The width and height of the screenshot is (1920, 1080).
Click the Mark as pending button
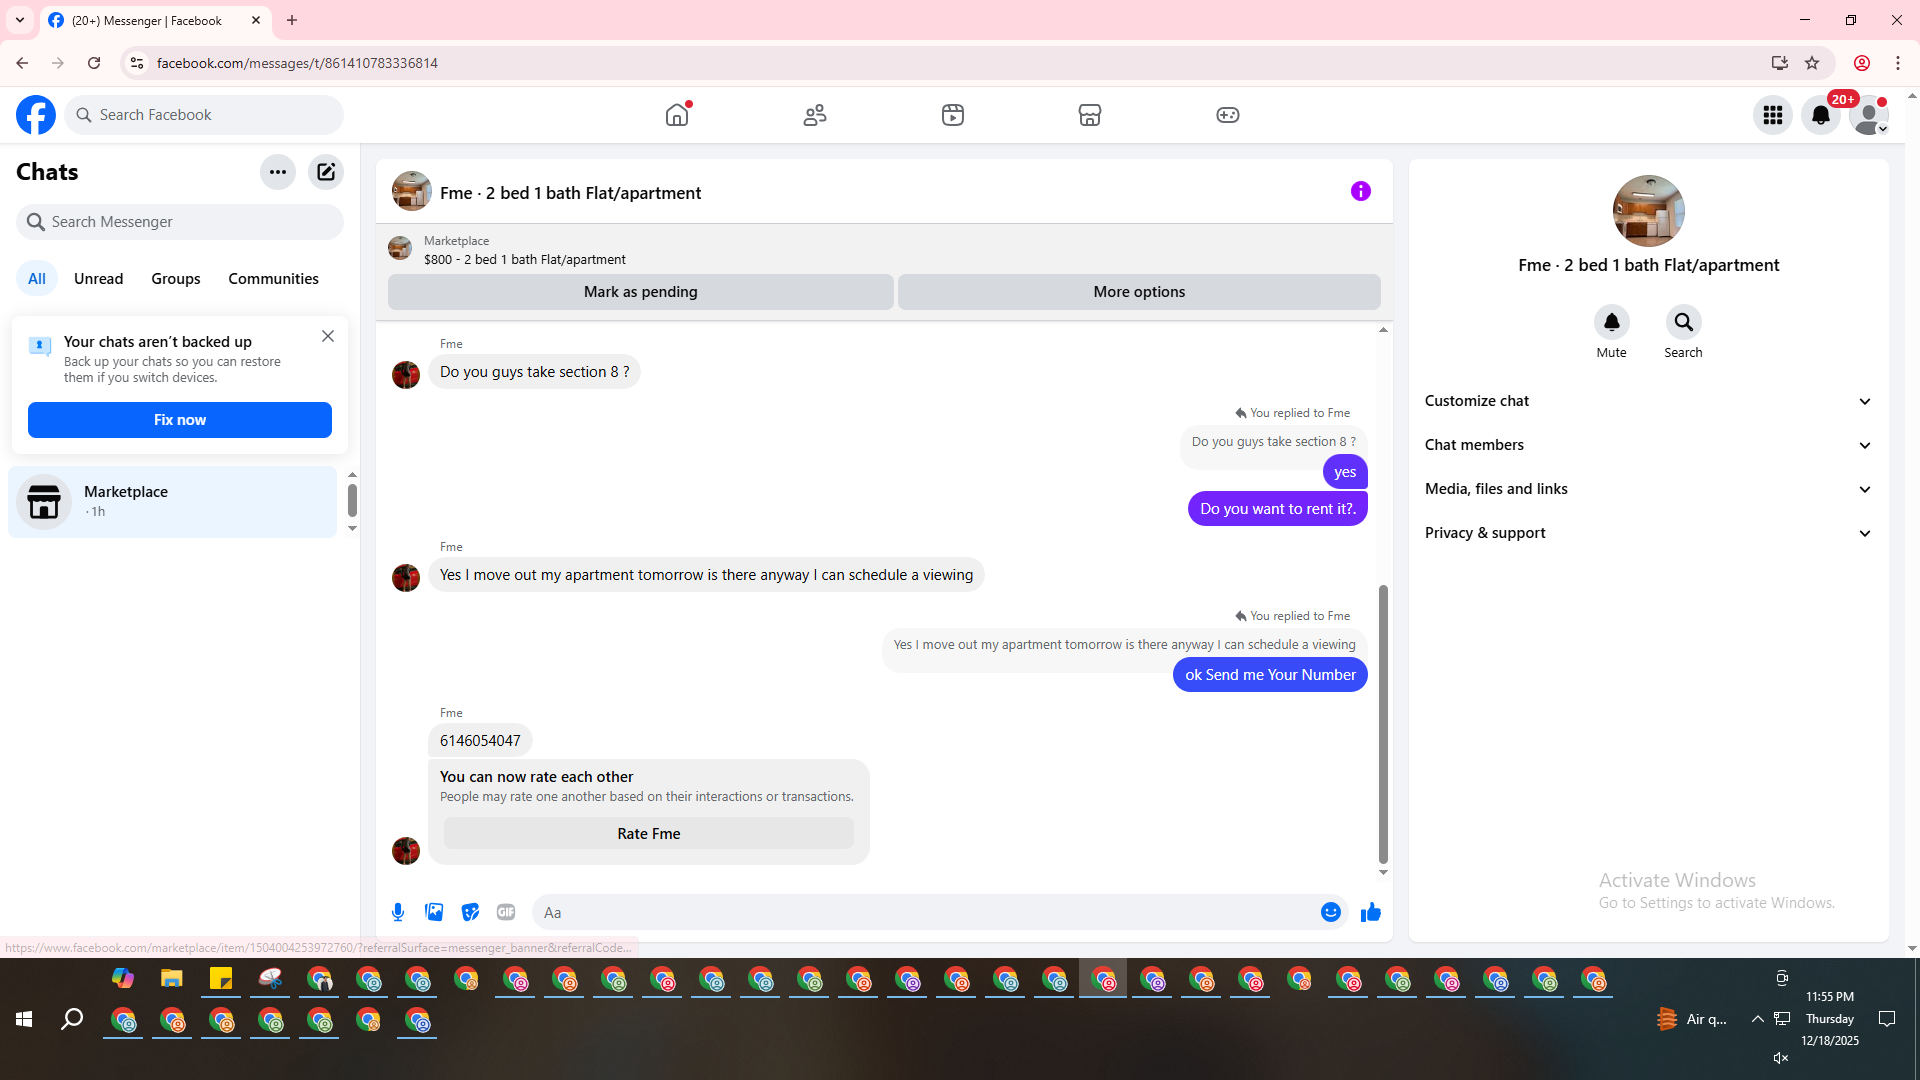click(640, 292)
